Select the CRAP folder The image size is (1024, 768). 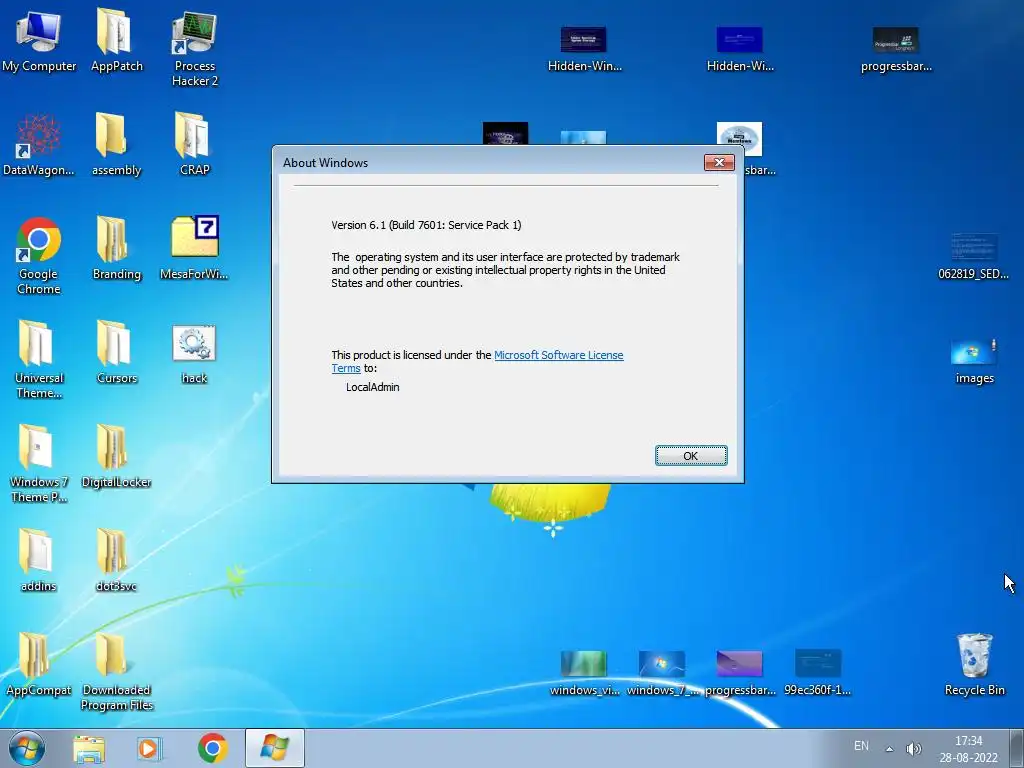click(195, 144)
